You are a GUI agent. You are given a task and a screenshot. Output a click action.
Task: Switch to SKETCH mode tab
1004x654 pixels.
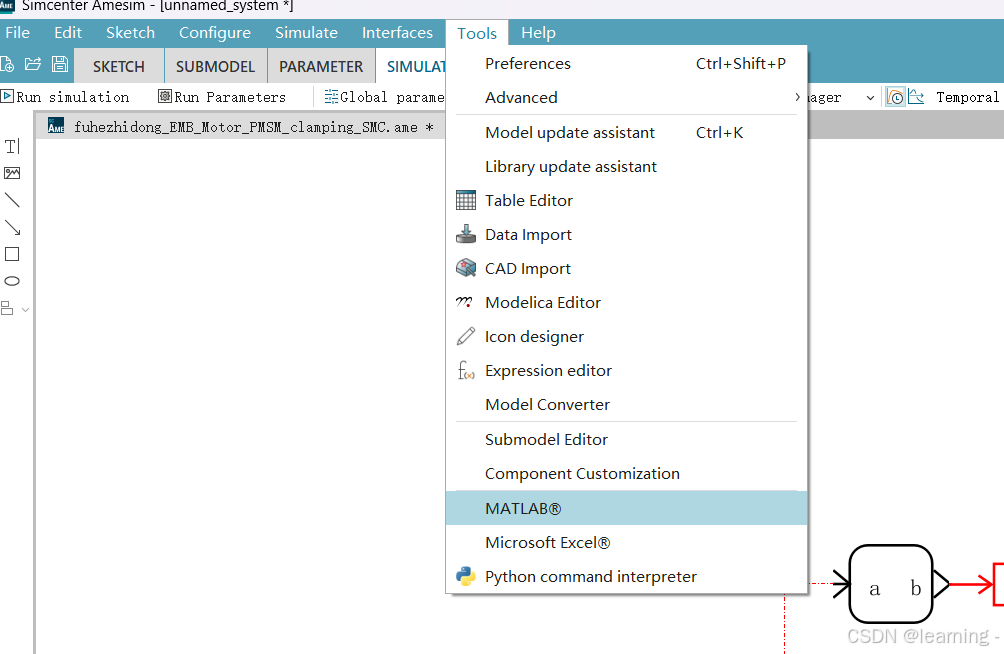coord(118,67)
